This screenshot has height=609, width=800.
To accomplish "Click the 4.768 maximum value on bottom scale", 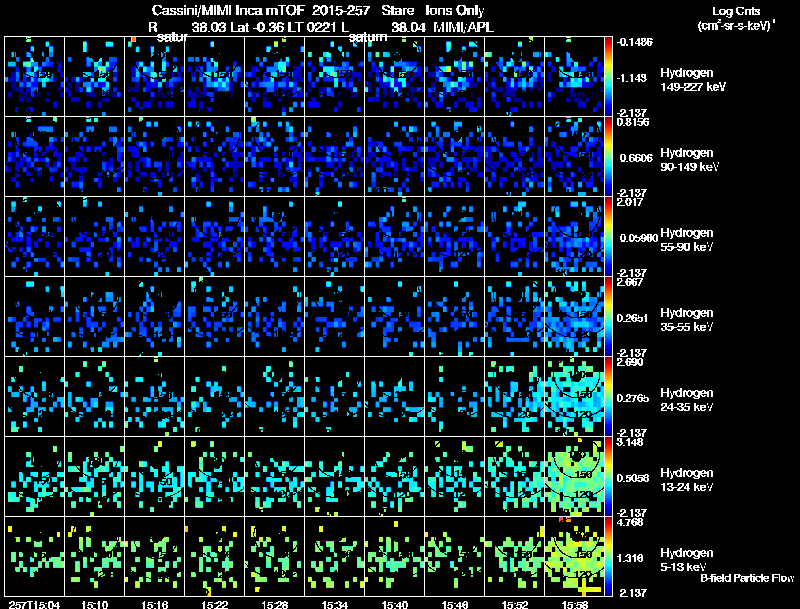I will tap(633, 521).
